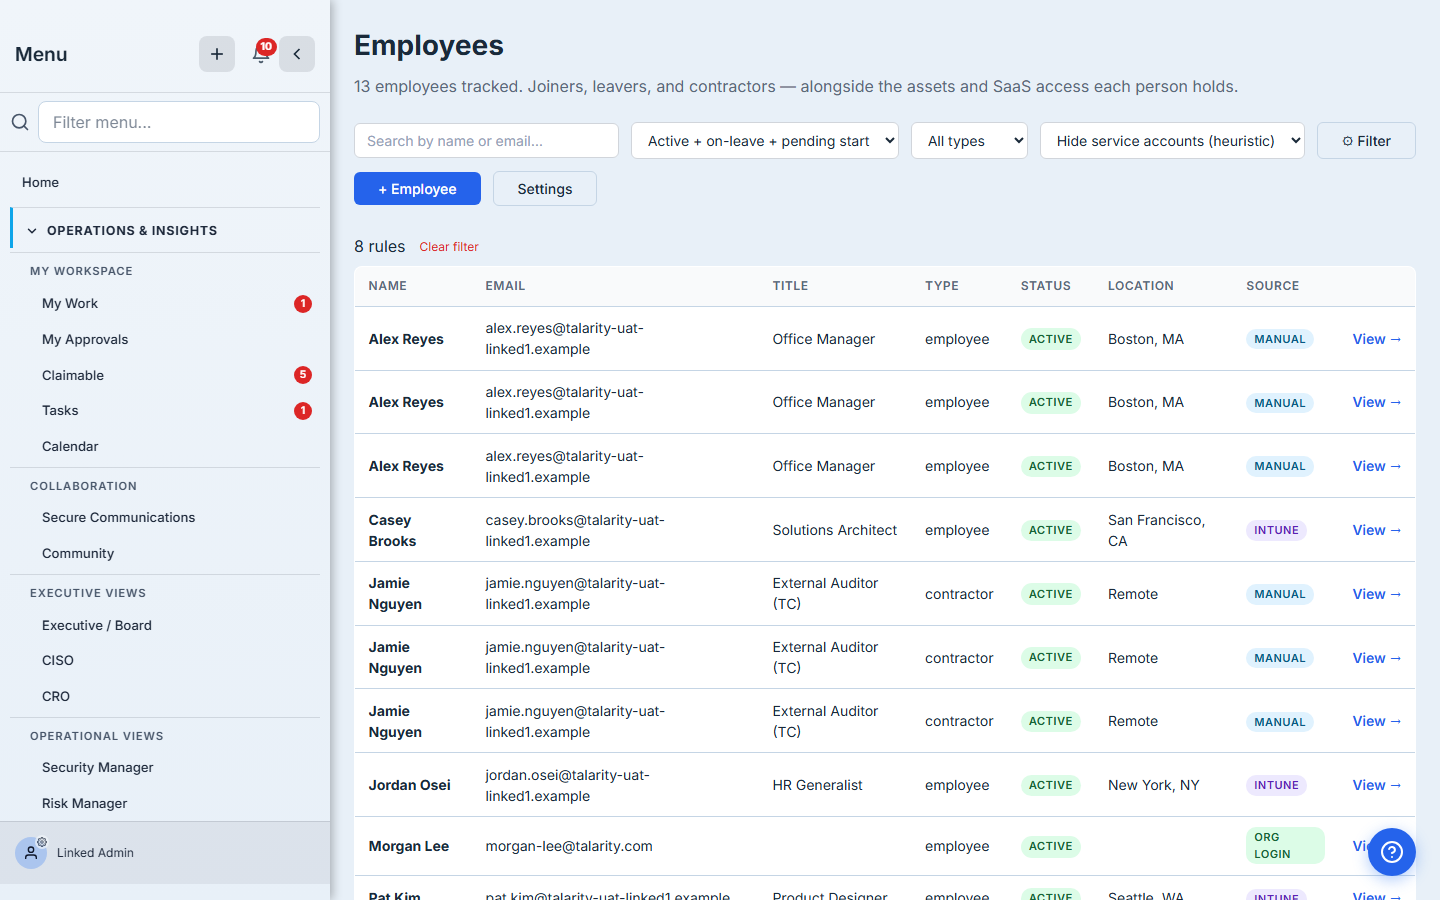Screen dimensions: 1440x900
Task: Click the San Francisco, CA location cell
Action: [1157, 530]
